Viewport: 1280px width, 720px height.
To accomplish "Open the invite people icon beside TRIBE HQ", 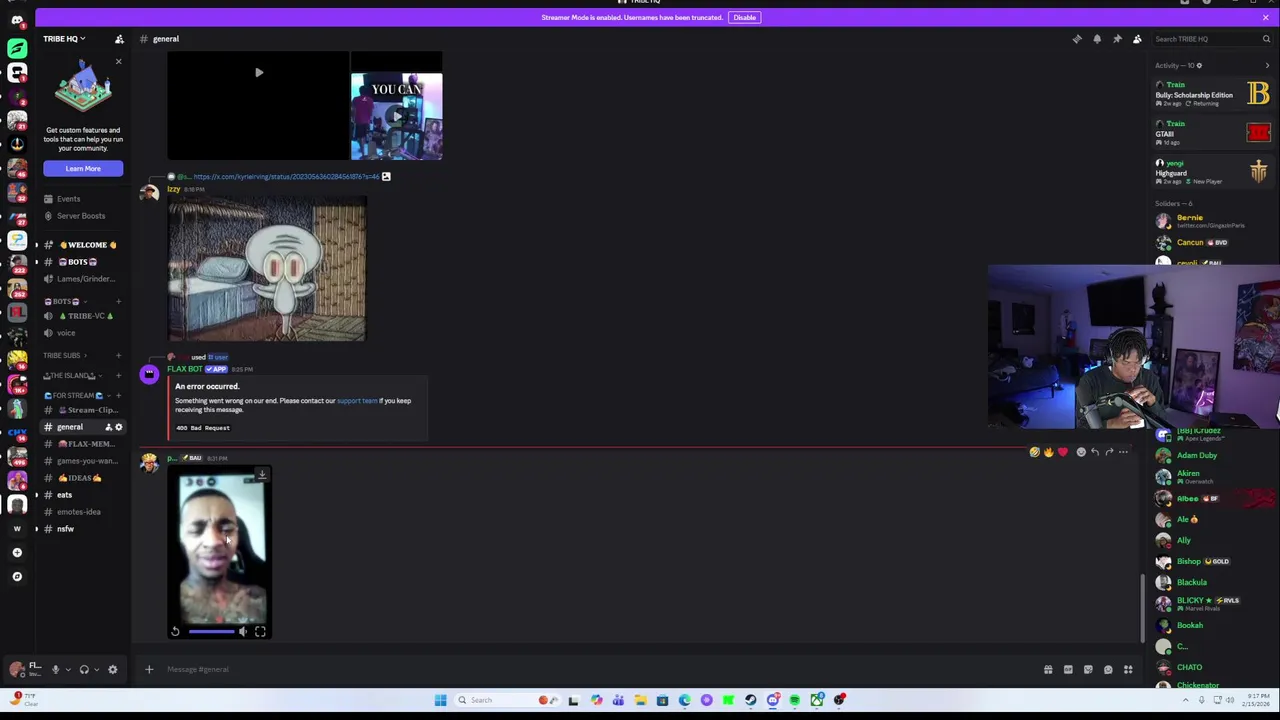I will click(119, 39).
